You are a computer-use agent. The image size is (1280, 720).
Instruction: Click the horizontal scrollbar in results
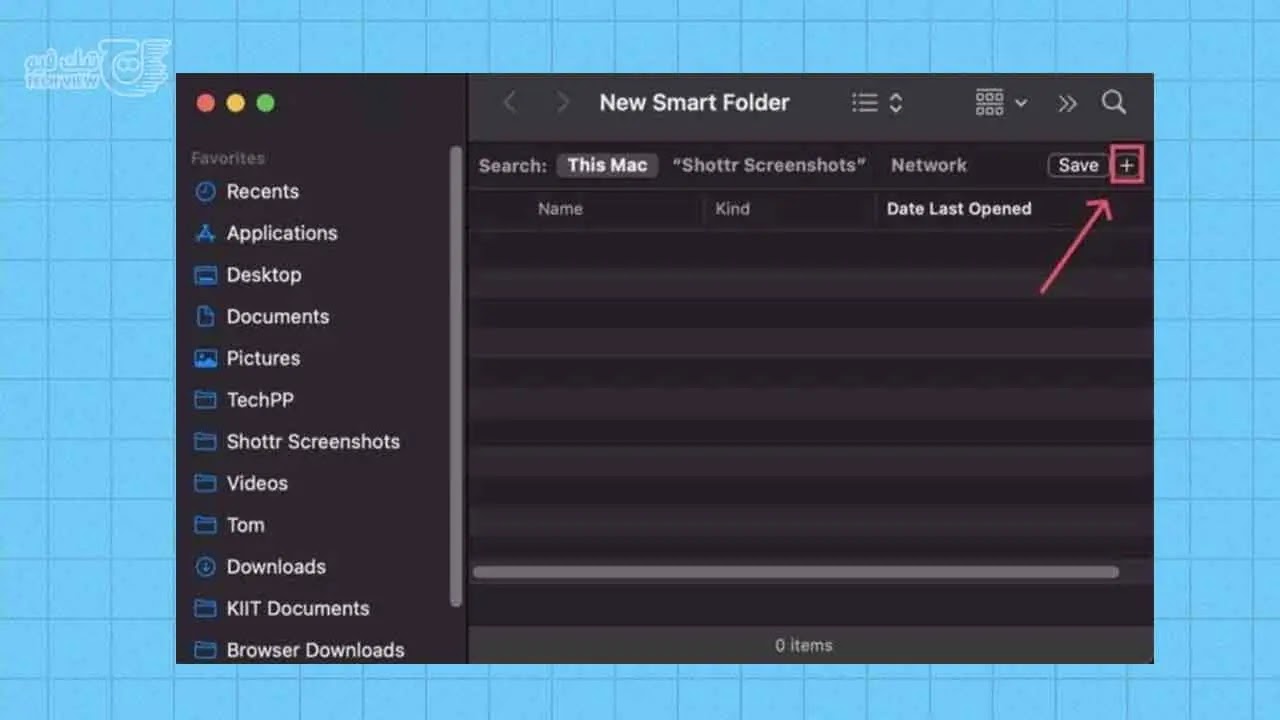(x=796, y=572)
